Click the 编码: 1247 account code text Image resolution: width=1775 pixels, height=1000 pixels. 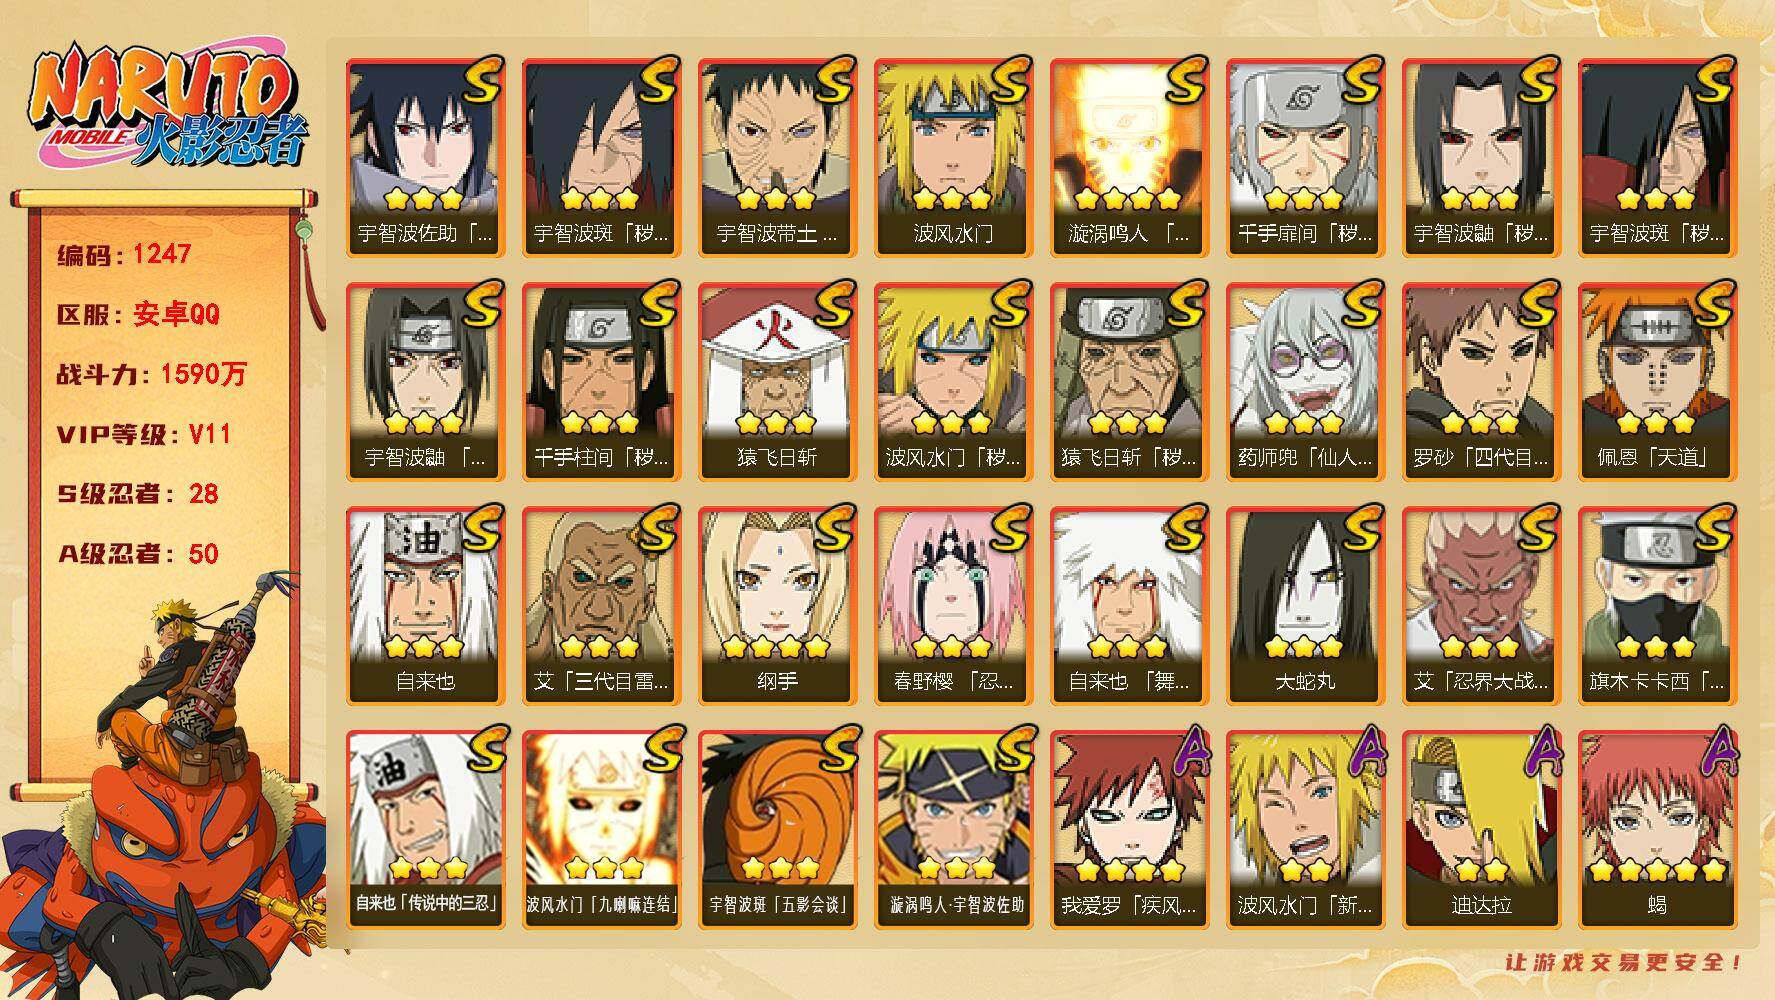124,254
